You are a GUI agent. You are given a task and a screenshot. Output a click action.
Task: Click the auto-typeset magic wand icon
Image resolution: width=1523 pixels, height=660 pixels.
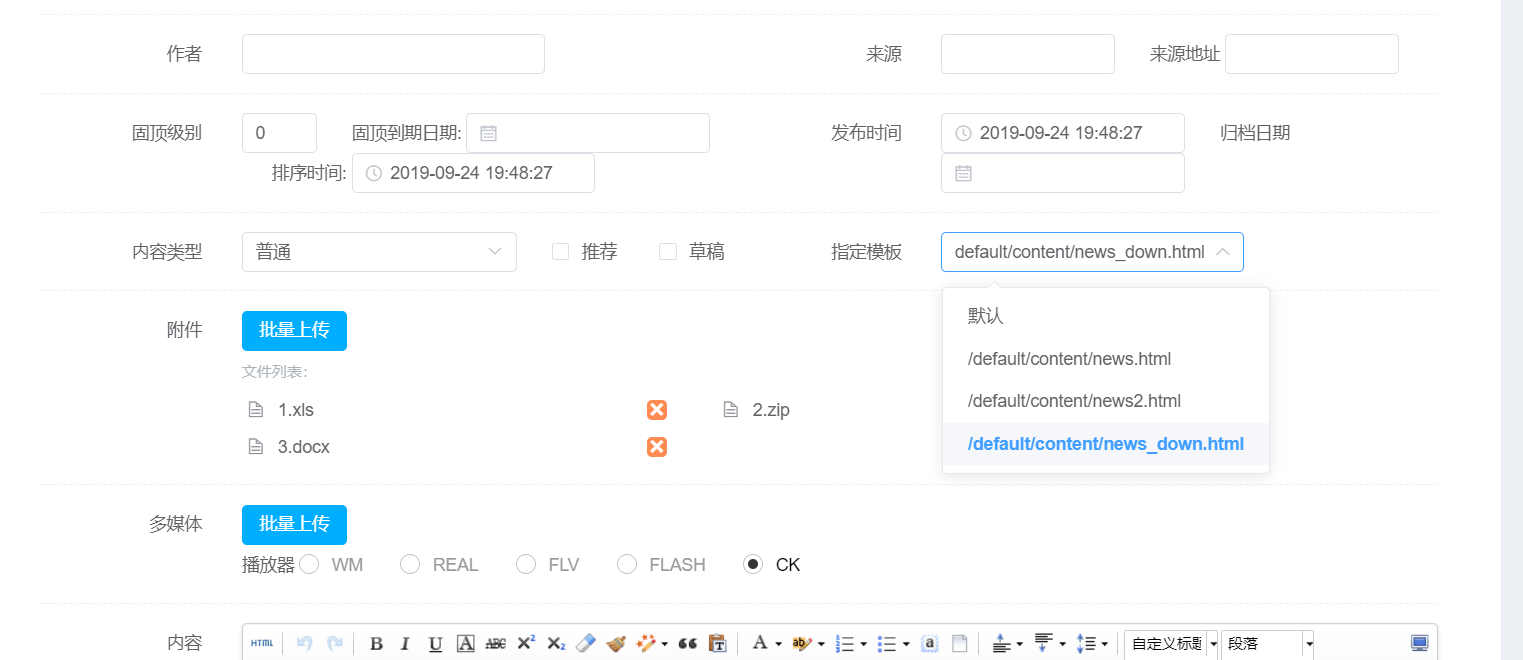(646, 643)
